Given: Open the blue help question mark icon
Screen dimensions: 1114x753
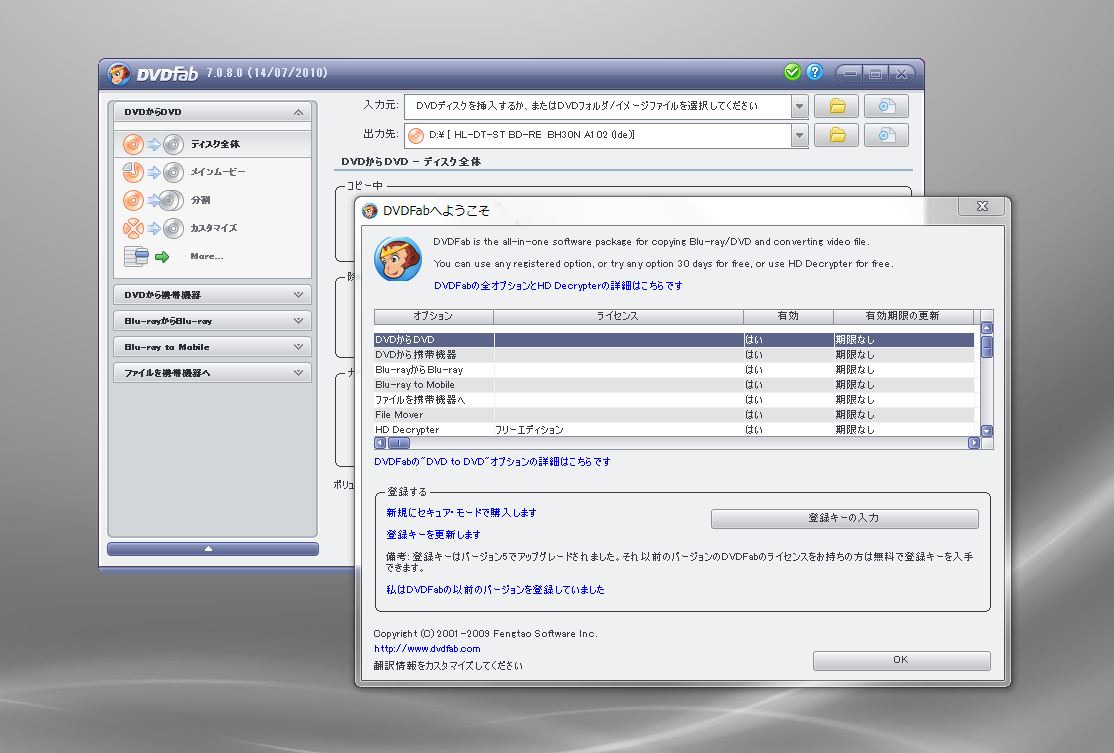Looking at the screenshot, I should pos(814,72).
